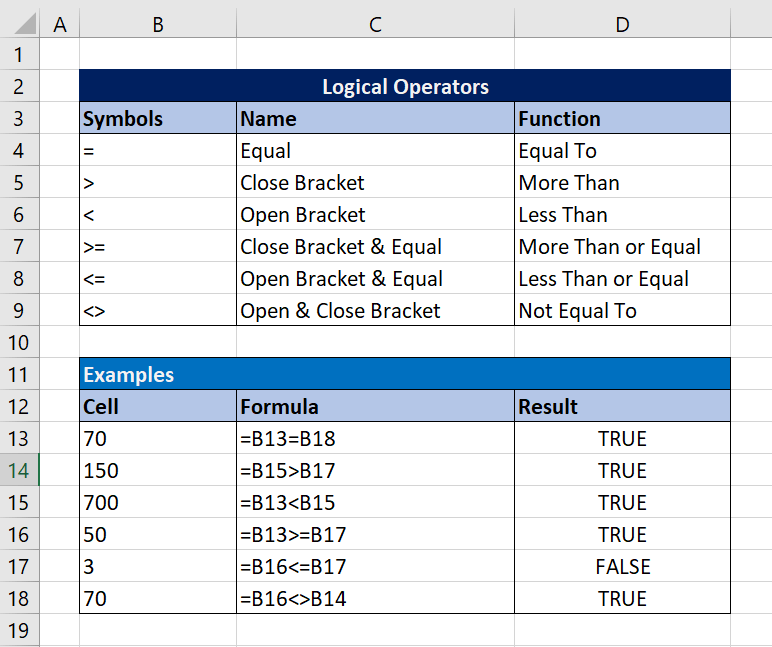Screen dimensions: 772x647
Task: Select row 2 header
Action: tap(20, 87)
